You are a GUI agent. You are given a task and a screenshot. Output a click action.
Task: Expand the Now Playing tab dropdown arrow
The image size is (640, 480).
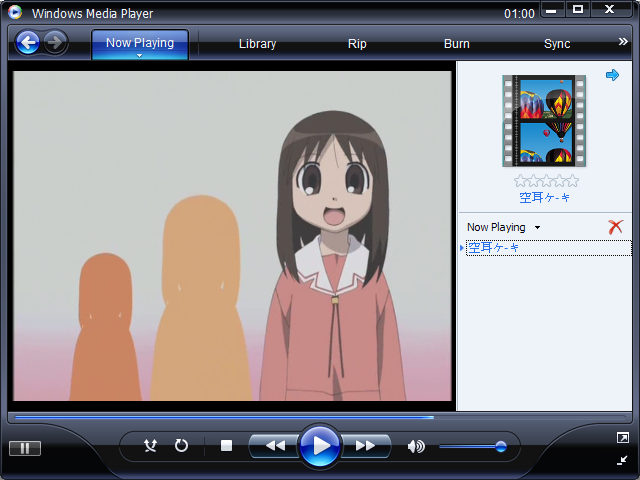(140, 56)
